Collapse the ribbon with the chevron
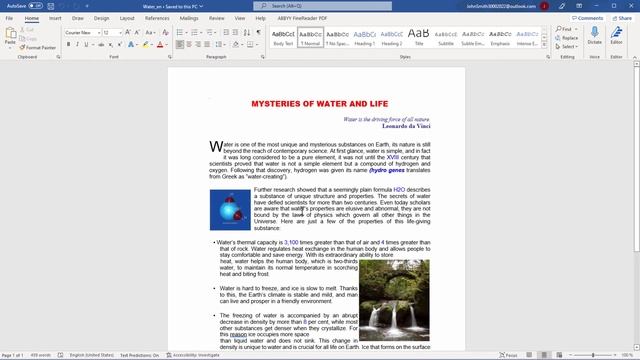The height and width of the screenshot is (360, 640). point(634,57)
